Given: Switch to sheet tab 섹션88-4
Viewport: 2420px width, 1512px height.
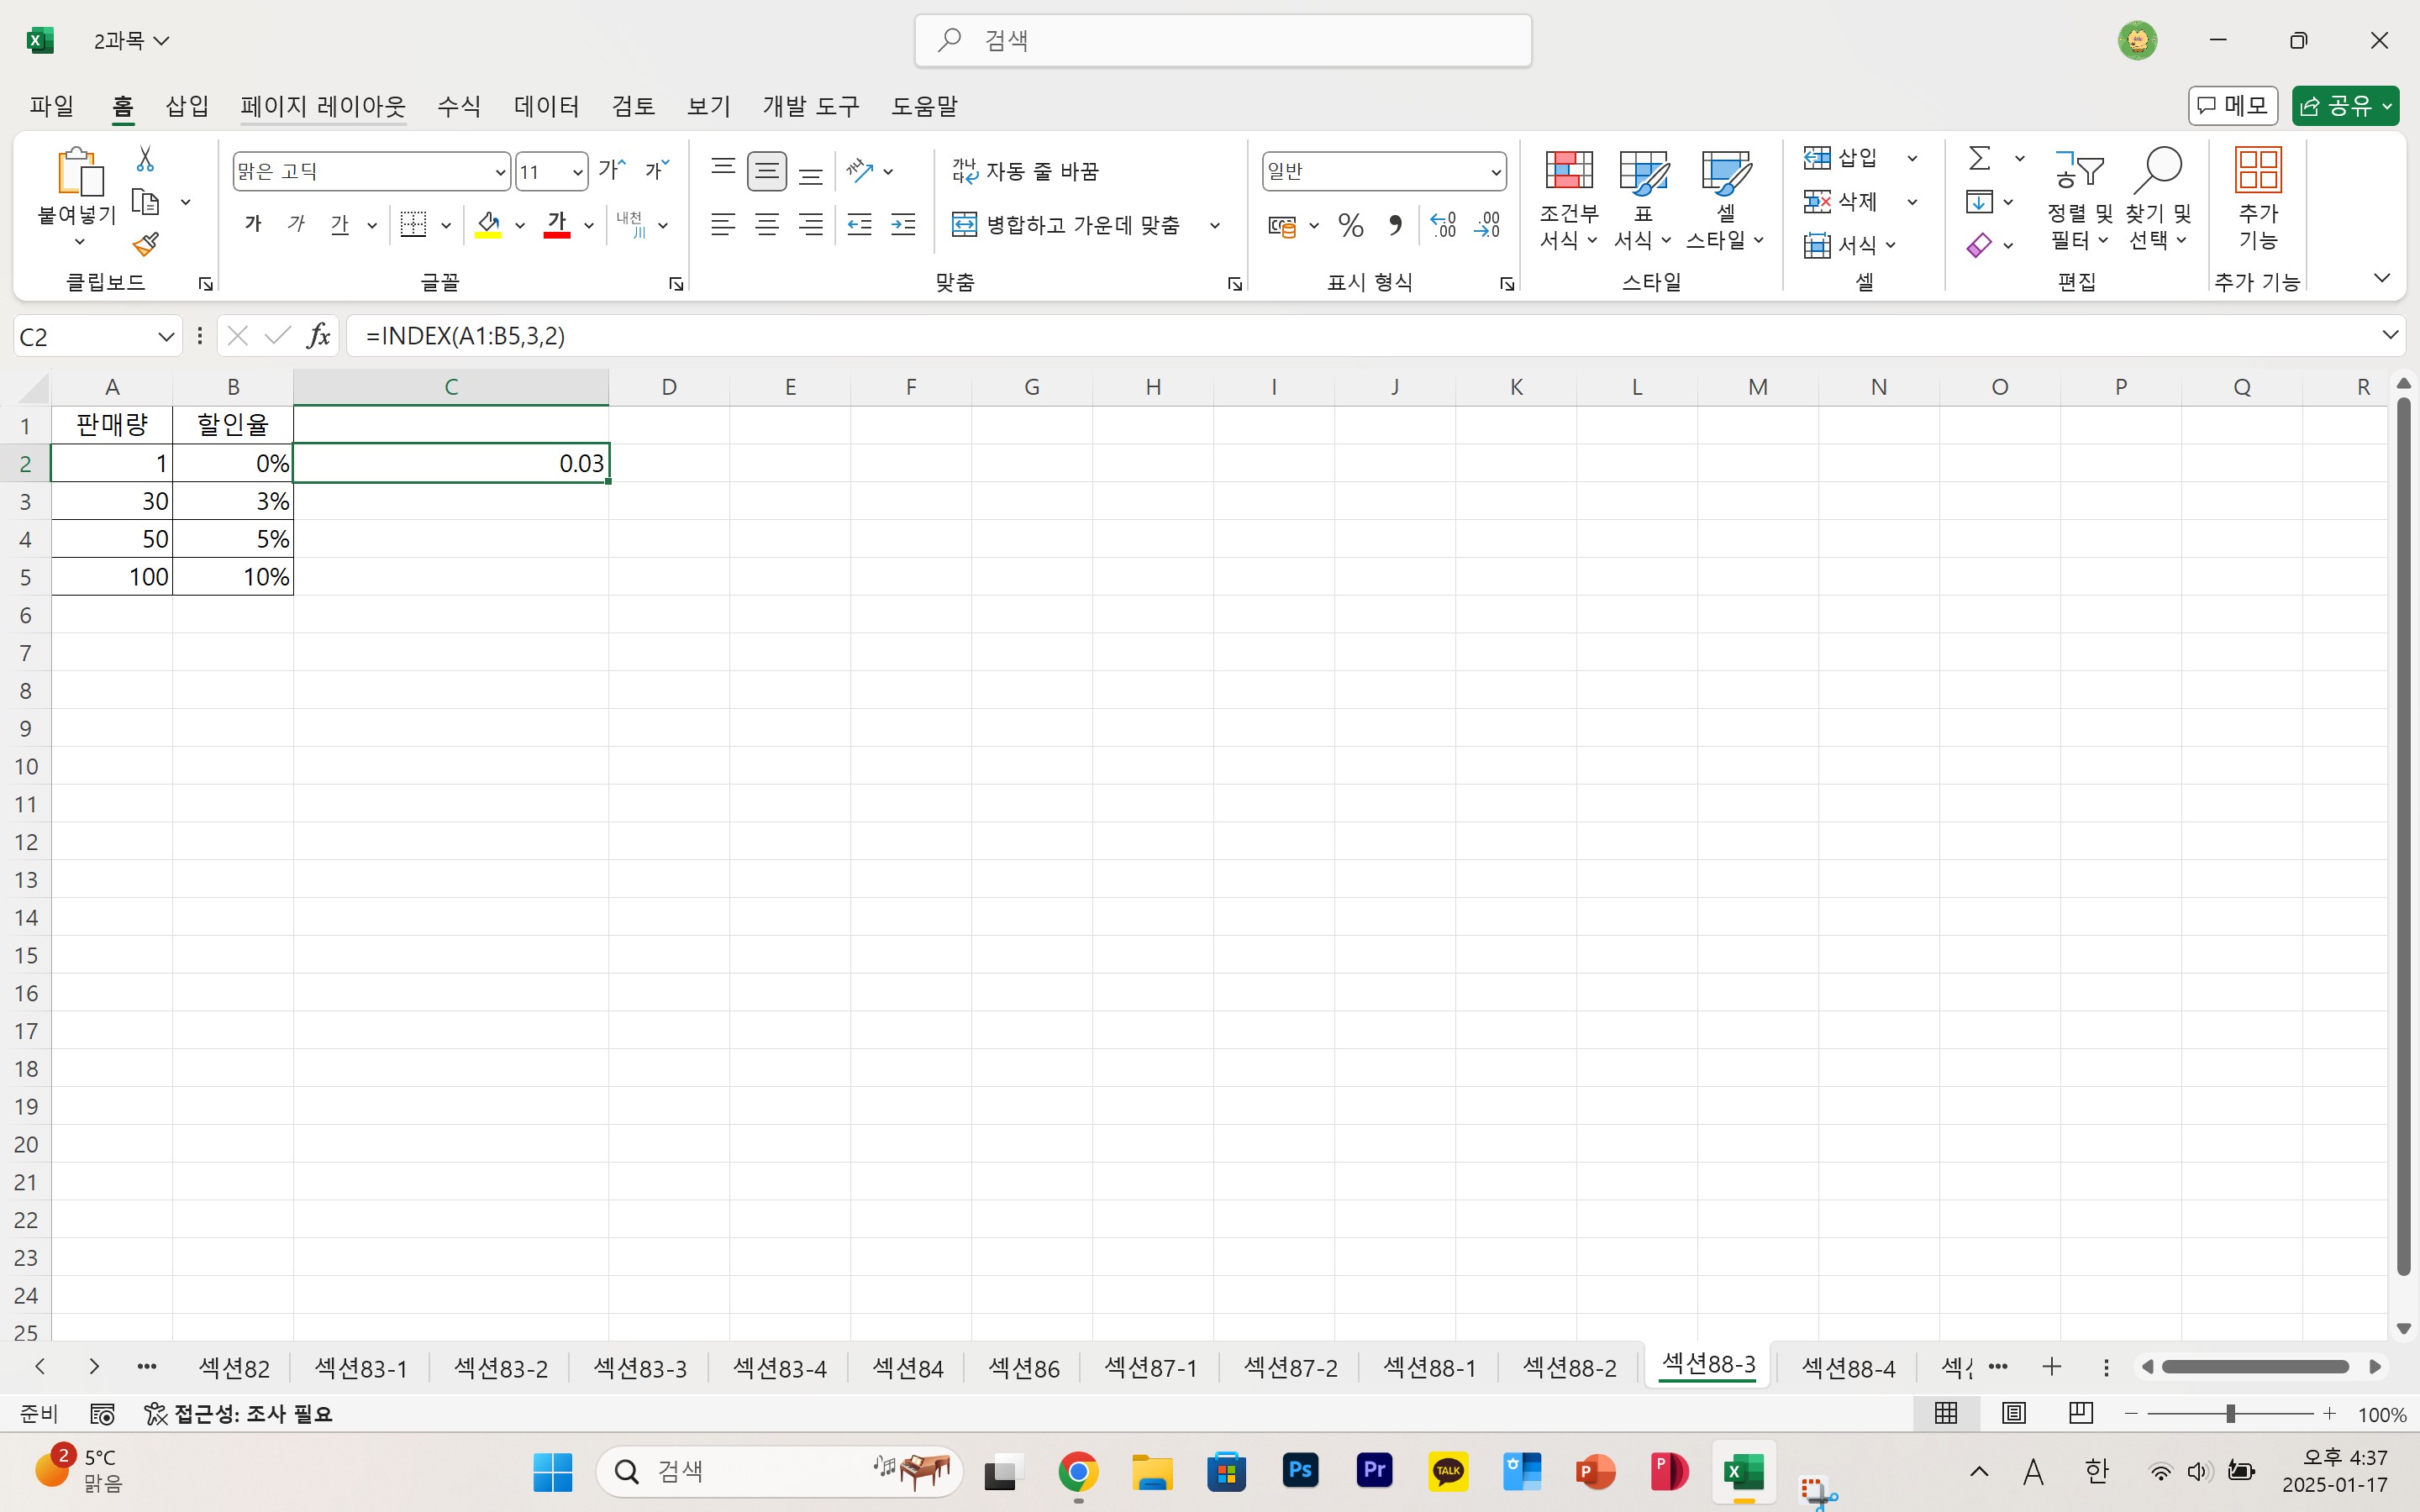Looking at the screenshot, I should 1847,1367.
